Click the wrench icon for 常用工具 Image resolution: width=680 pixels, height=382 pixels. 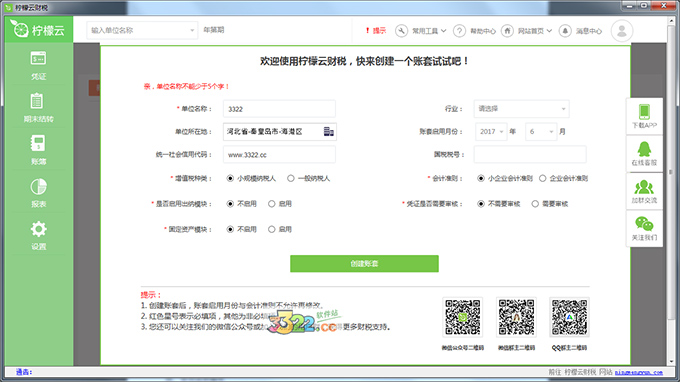click(401, 31)
